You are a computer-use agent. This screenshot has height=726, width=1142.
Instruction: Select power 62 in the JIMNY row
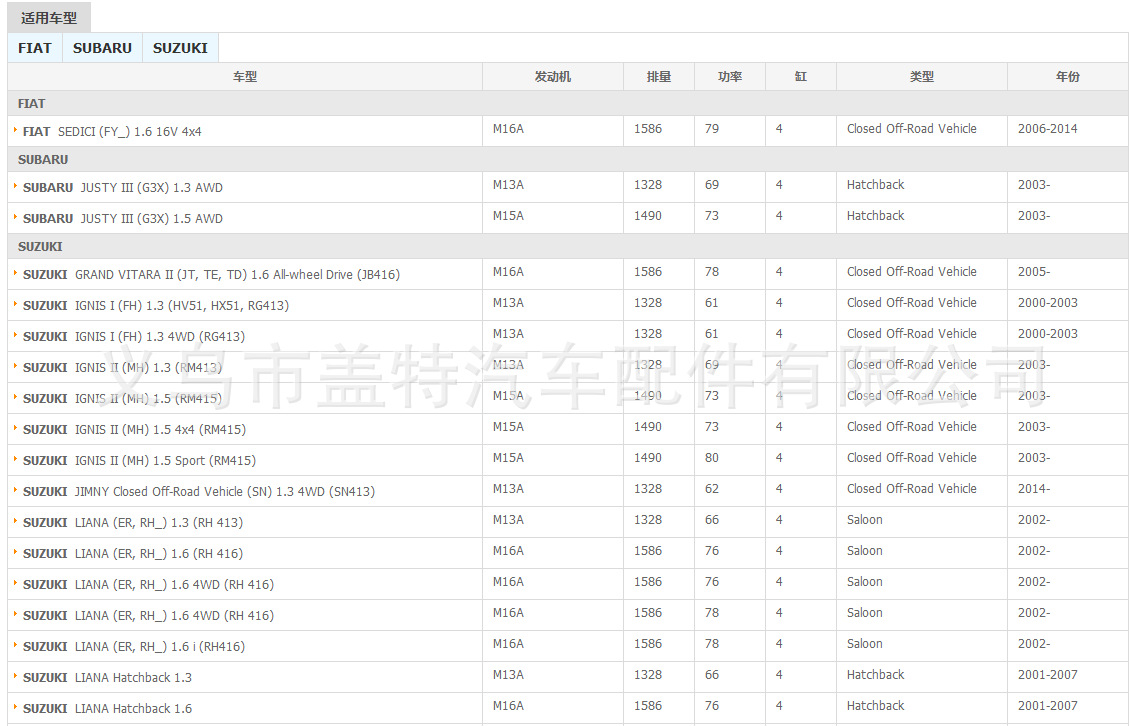712,489
